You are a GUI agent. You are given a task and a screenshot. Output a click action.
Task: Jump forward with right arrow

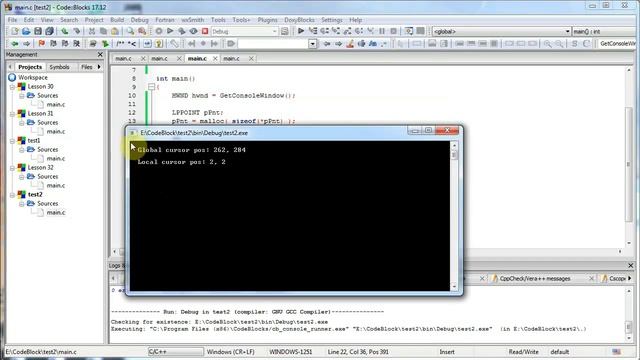[27, 44]
